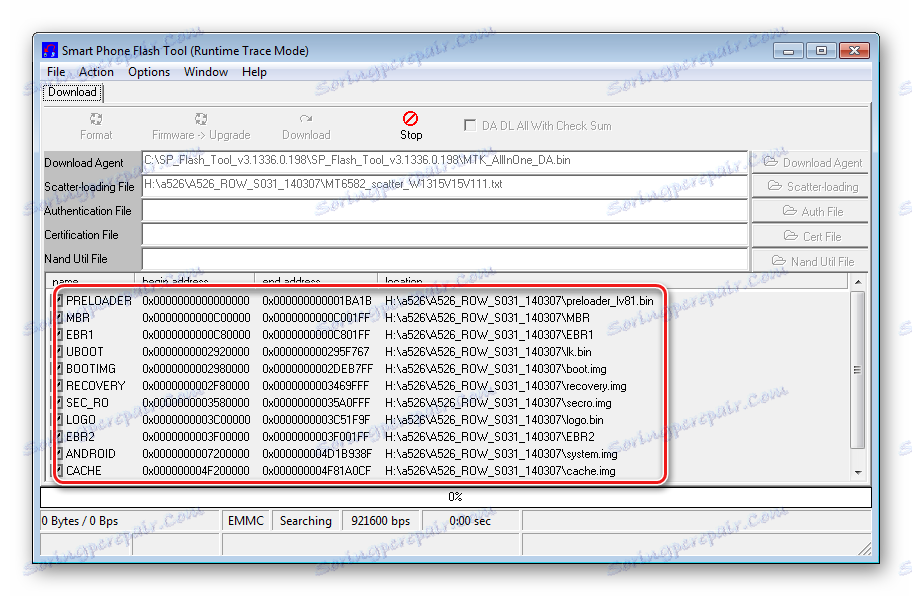The image size is (912, 596).
Task: Toggle the PRELOADER partition checkbox
Action: pos(59,301)
